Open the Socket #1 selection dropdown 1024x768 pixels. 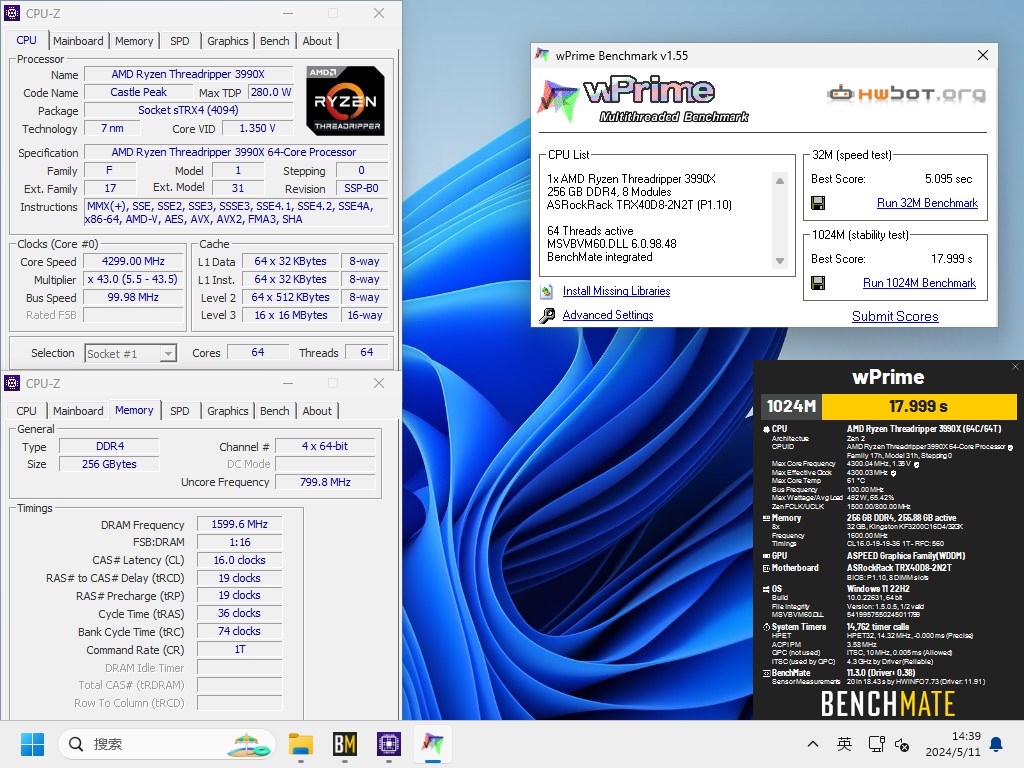pyautogui.click(x=168, y=353)
